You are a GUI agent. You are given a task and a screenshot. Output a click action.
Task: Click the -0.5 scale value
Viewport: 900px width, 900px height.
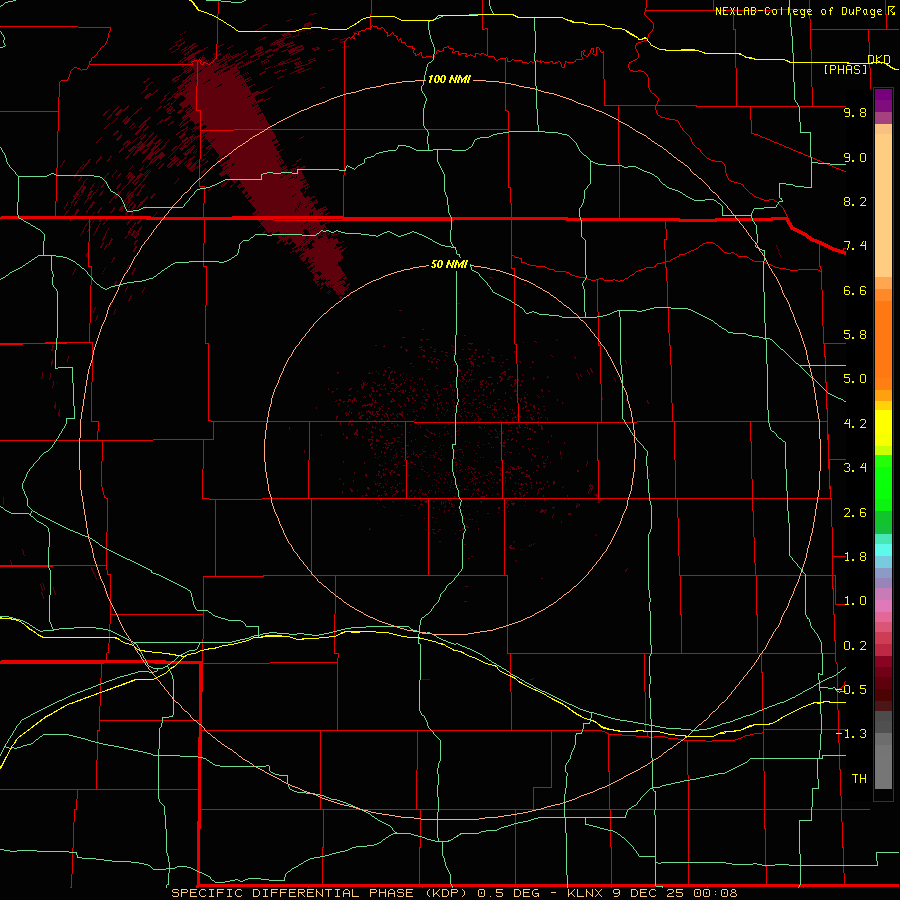pyautogui.click(x=851, y=690)
